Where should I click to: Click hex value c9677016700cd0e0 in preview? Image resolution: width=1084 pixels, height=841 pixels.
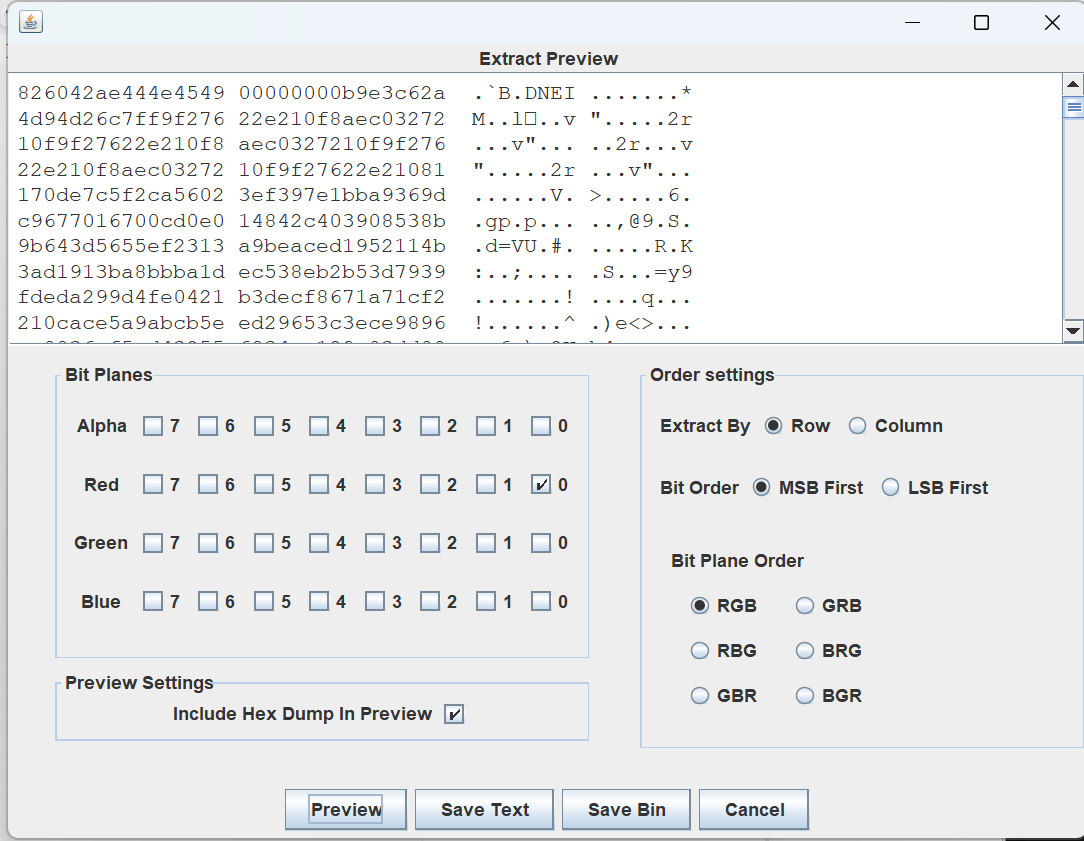pos(121,221)
